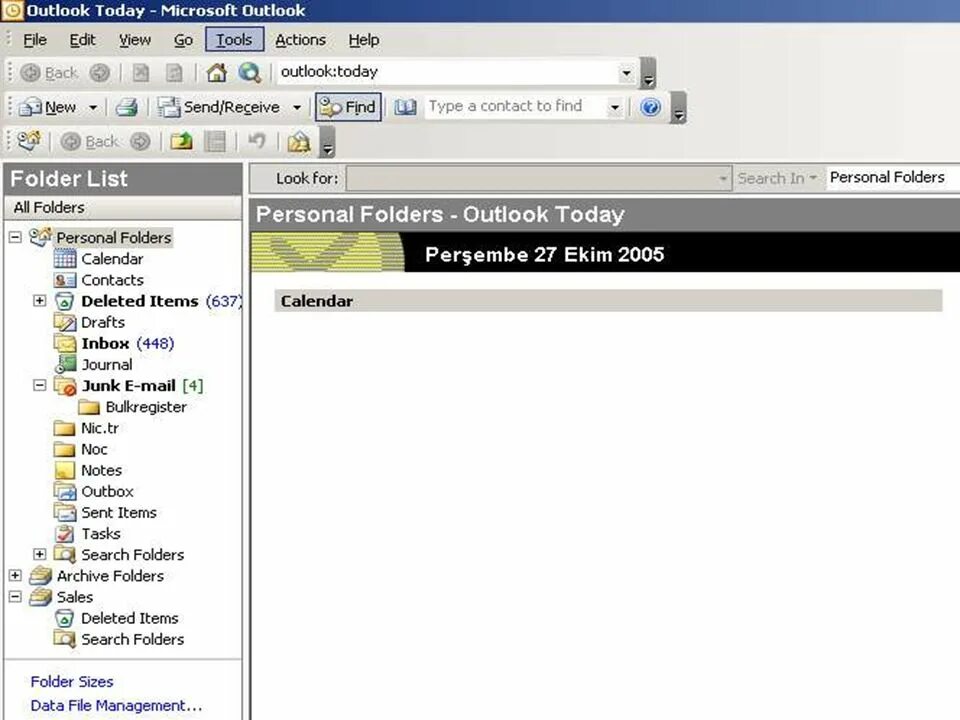Open the Go menu
The height and width of the screenshot is (720, 960).
coord(183,40)
